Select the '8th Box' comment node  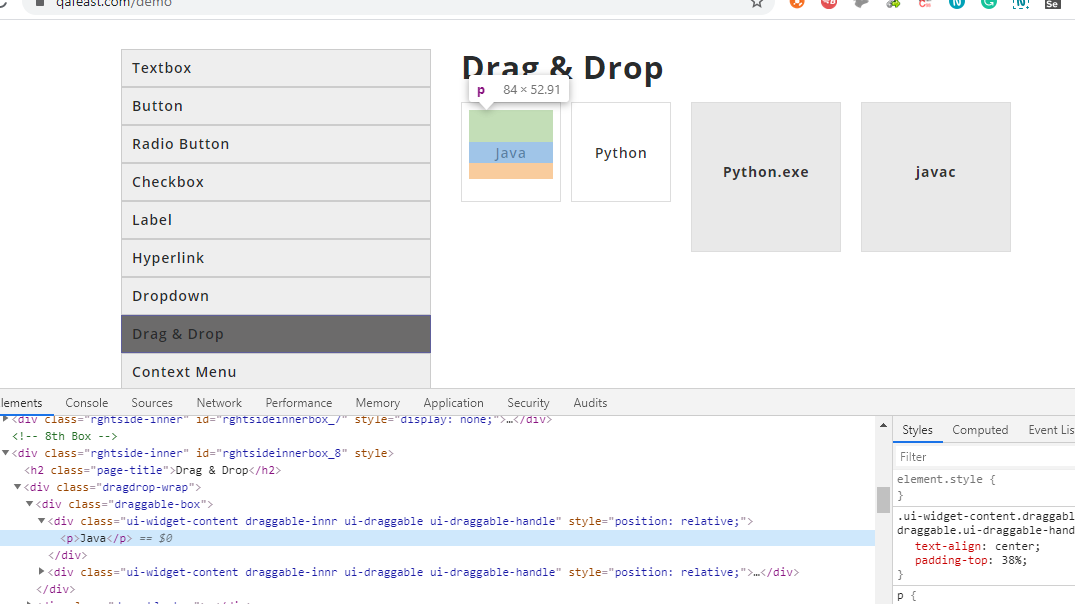(64, 436)
